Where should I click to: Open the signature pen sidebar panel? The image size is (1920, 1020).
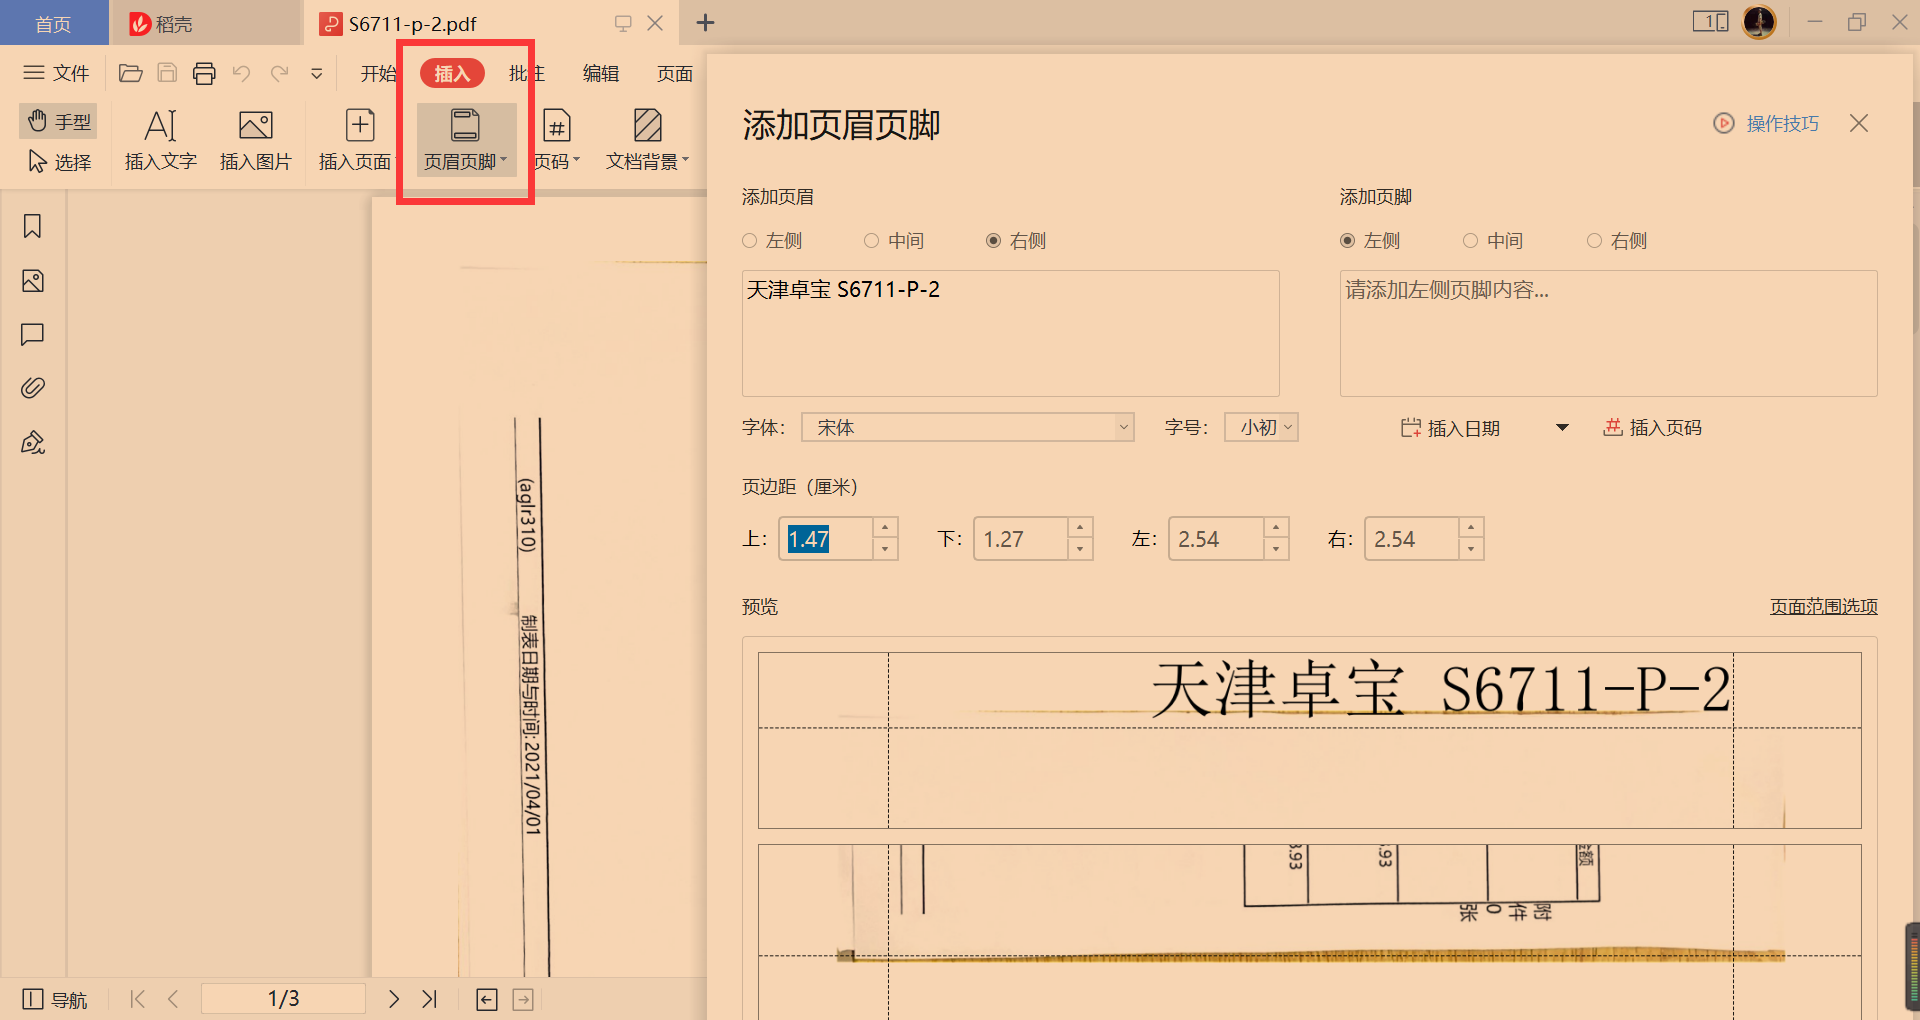point(33,442)
